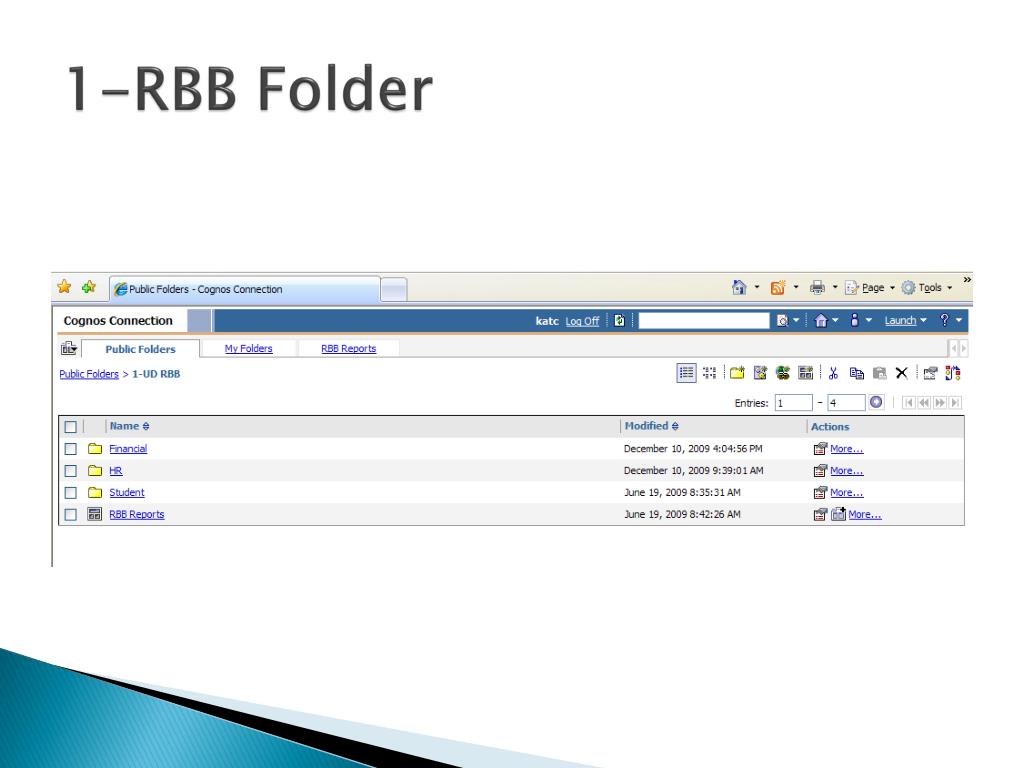Open the My Area dropdown arrow

[x=869, y=320]
